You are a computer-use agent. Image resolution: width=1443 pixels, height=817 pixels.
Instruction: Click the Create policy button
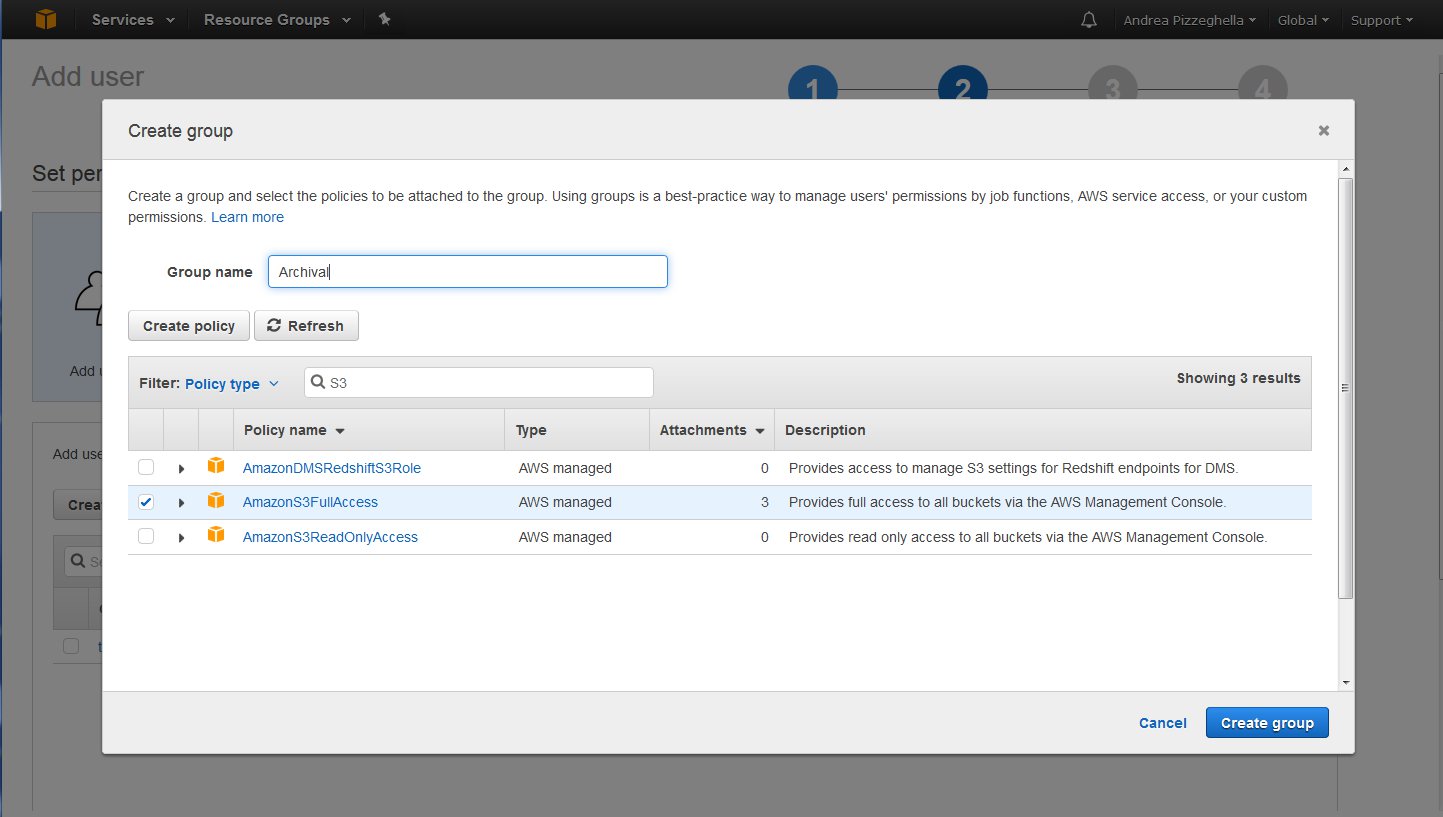pyautogui.click(x=189, y=326)
